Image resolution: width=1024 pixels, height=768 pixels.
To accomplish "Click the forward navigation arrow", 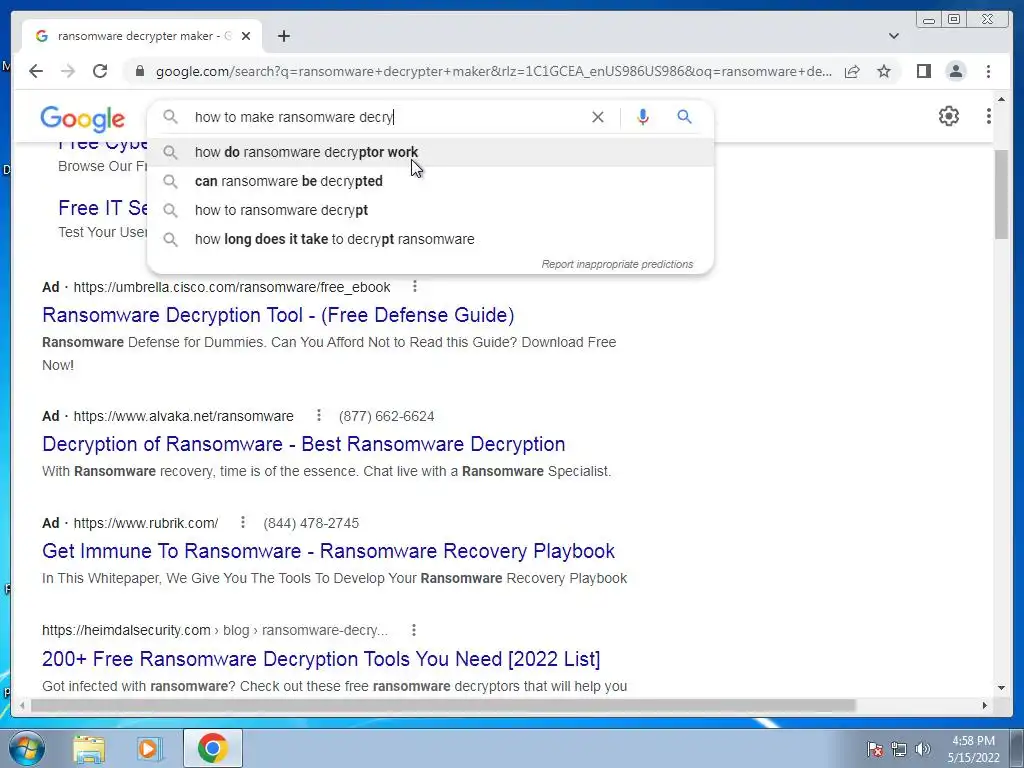I will click(68, 71).
